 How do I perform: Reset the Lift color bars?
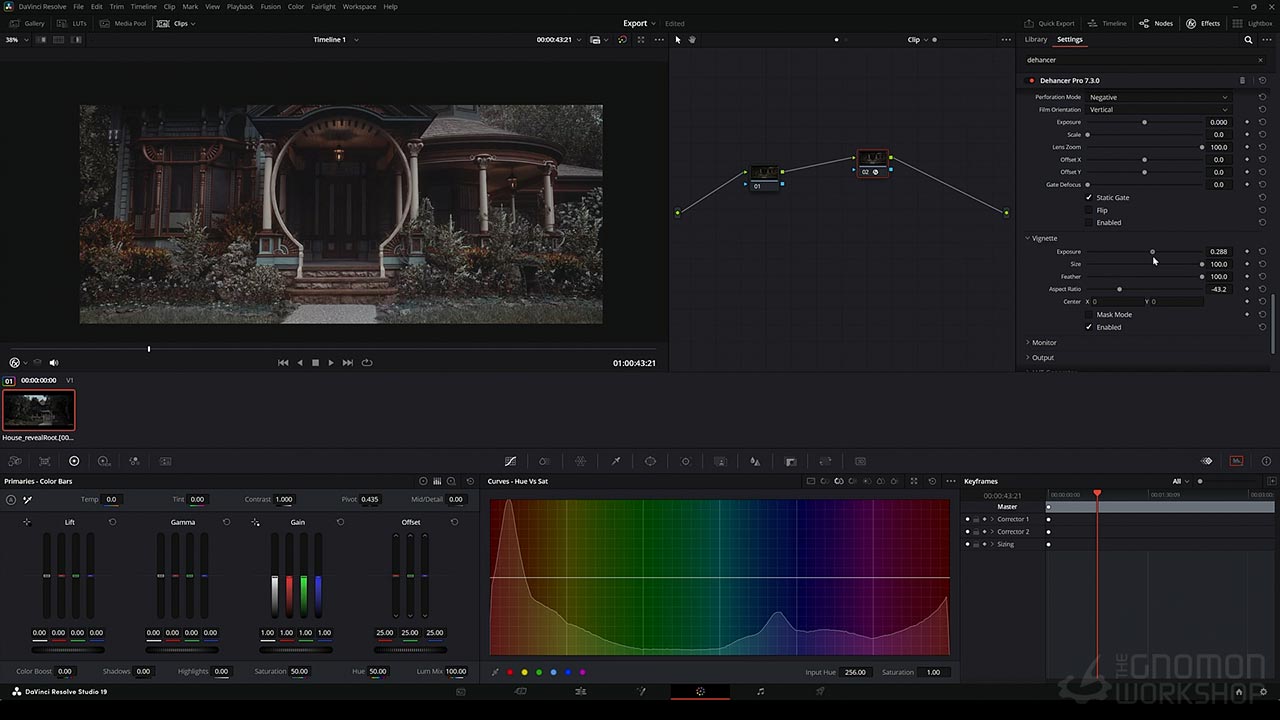point(112,522)
